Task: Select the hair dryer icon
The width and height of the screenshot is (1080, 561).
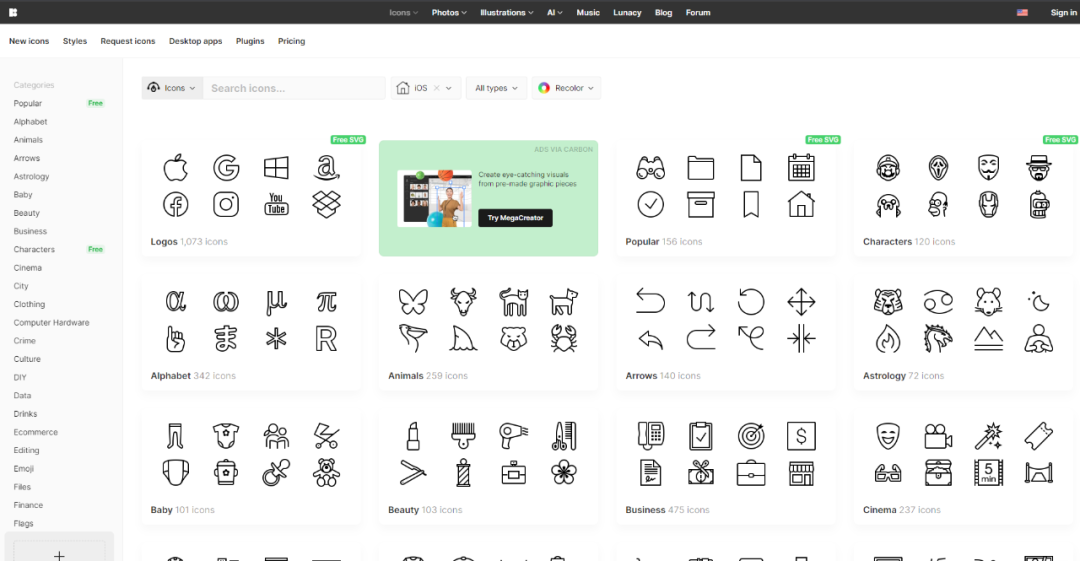Action: point(514,436)
